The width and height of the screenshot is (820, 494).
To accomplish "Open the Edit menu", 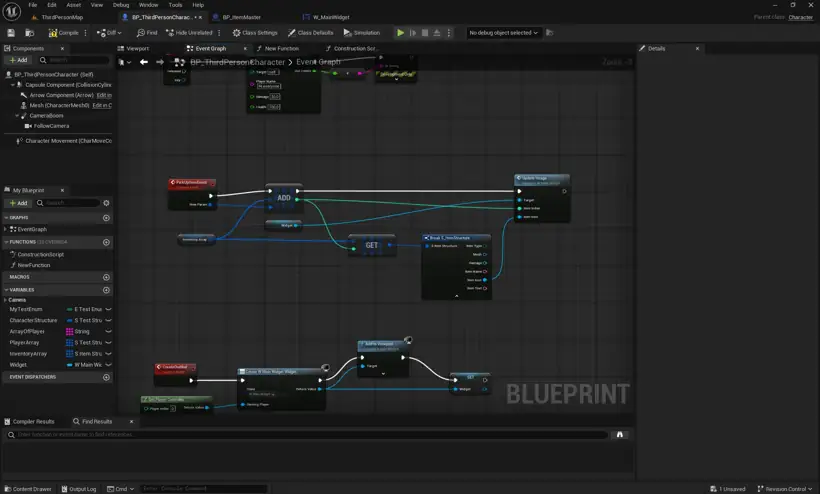I will click(52, 5).
